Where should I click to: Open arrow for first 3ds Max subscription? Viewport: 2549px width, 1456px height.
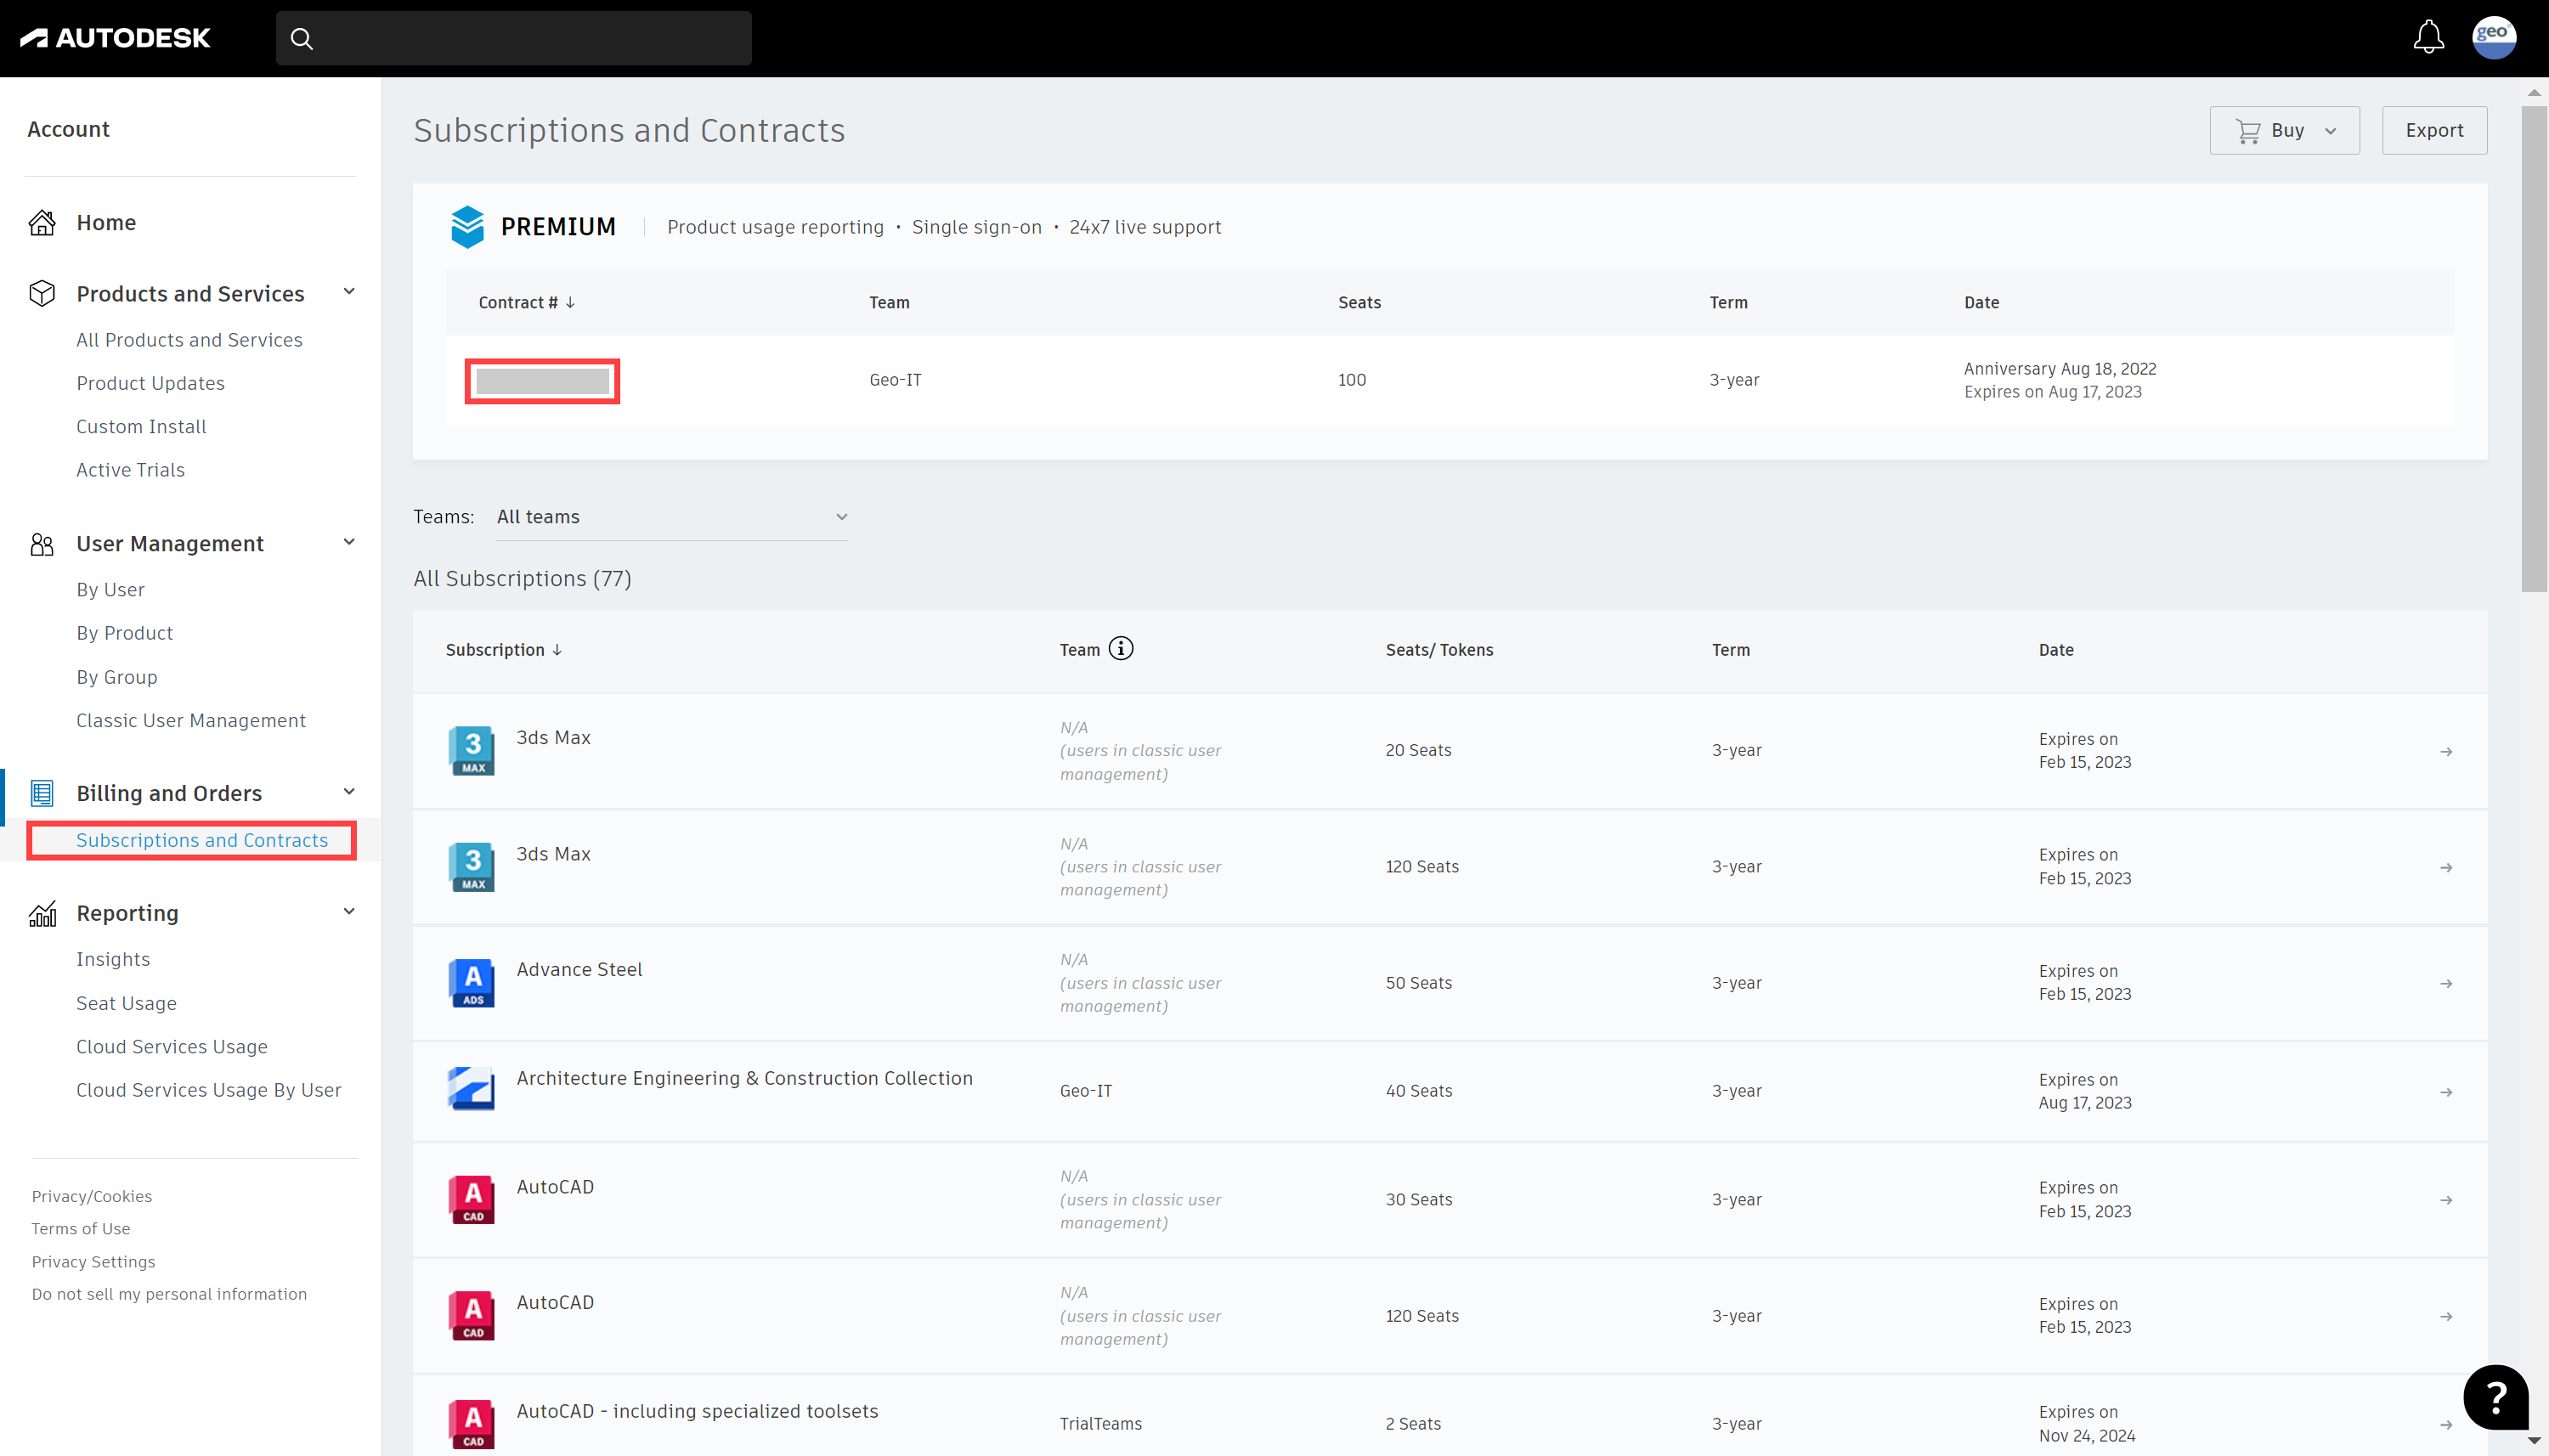click(x=2445, y=751)
